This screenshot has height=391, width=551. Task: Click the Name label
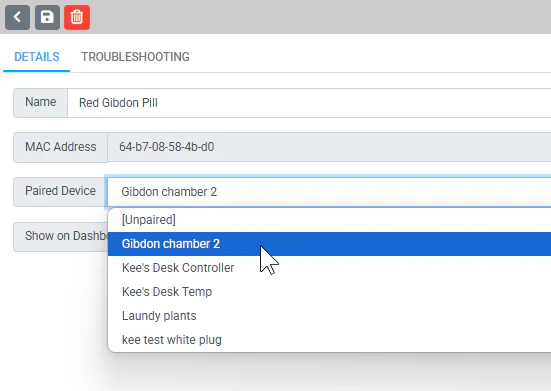(40, 102)
